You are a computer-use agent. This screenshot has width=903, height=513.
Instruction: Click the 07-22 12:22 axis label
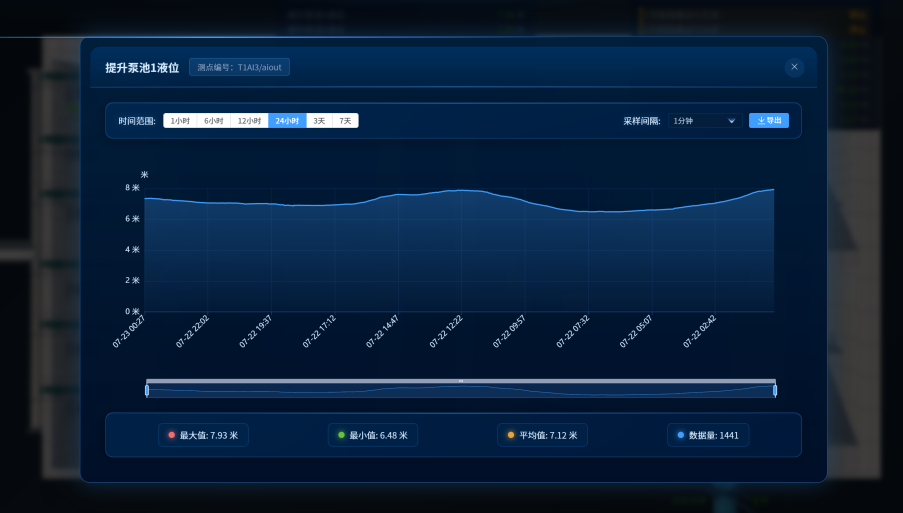pyautogui.click(x=446, y=331)
